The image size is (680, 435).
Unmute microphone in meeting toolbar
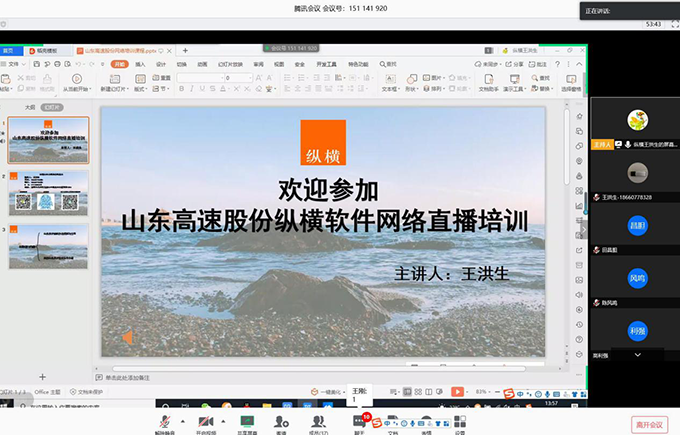pyautogui.click(x=162, y=422)
